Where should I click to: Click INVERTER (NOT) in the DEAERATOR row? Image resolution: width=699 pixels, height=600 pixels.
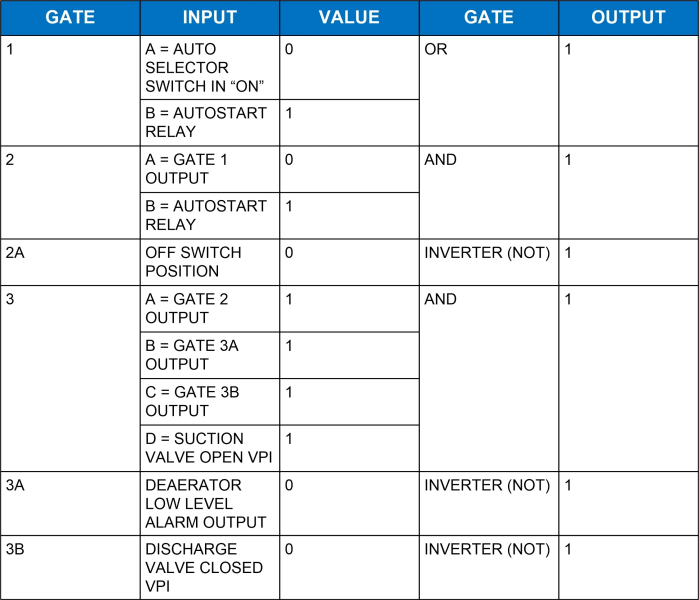(x=487, y=485)
